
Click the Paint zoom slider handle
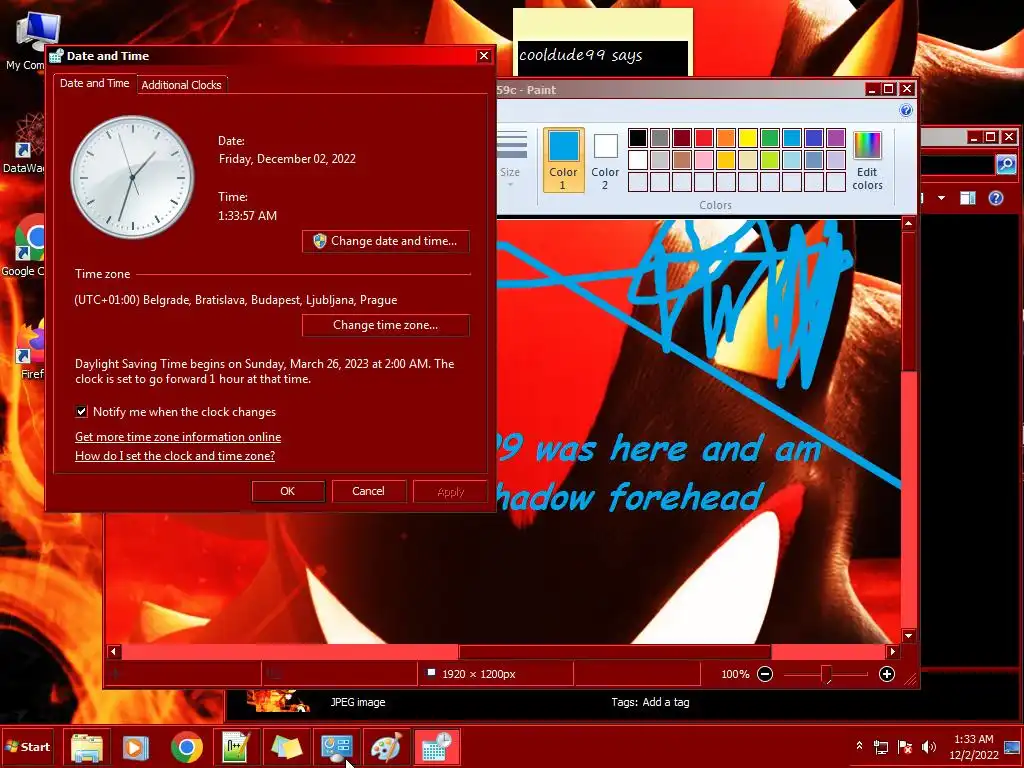[826, 674]
